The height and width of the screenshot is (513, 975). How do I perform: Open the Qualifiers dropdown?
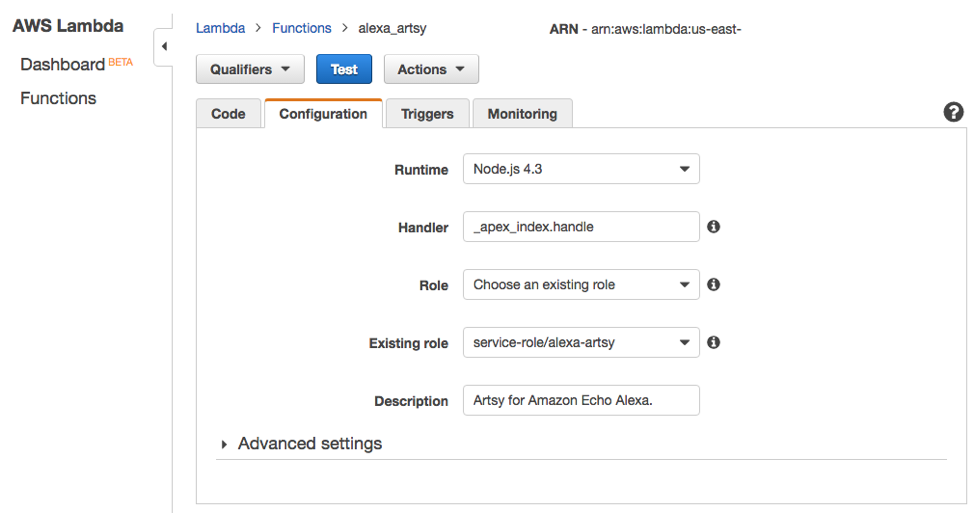pyautogui.click(x=250, y=69)
